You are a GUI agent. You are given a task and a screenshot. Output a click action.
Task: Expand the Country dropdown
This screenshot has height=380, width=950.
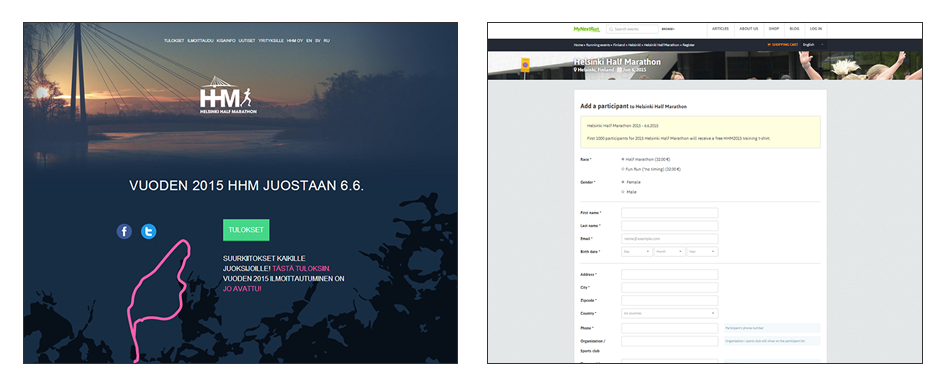[669, 313]
